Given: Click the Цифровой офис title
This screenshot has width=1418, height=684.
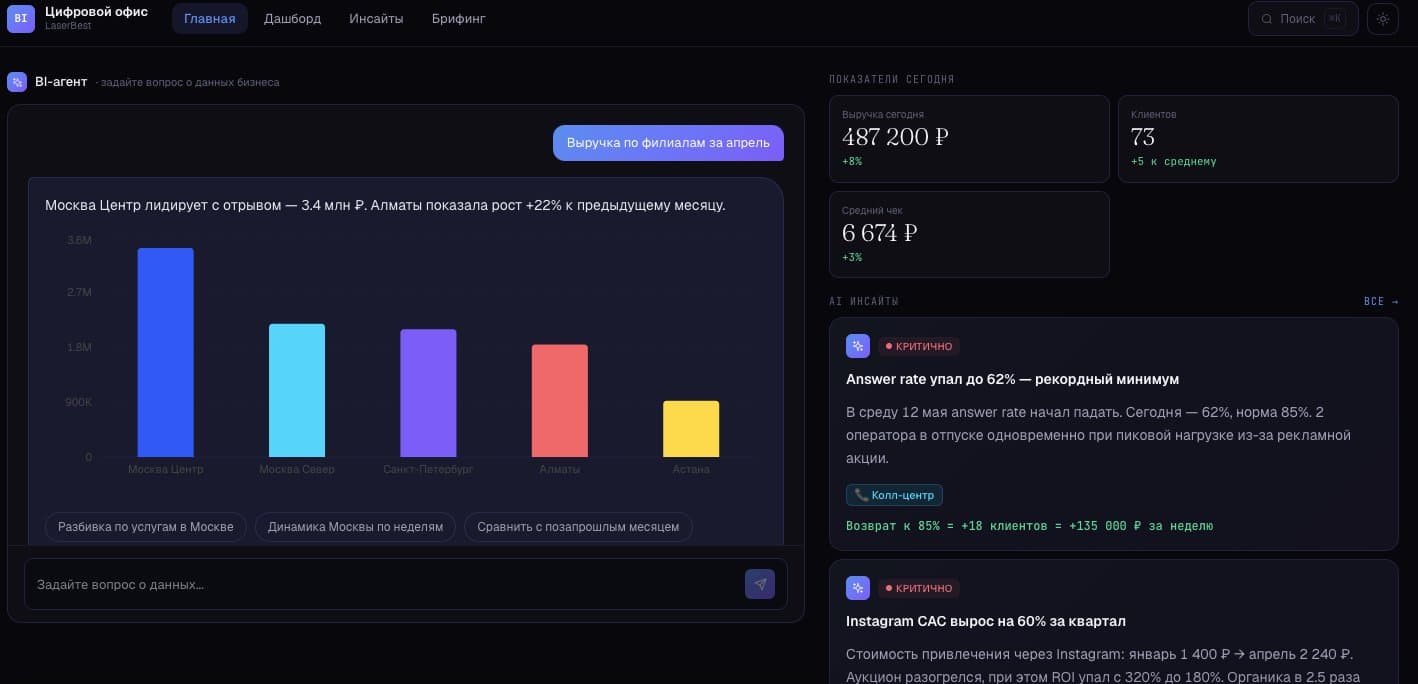Looking at the screenshot, I should (x=96, y=11).
